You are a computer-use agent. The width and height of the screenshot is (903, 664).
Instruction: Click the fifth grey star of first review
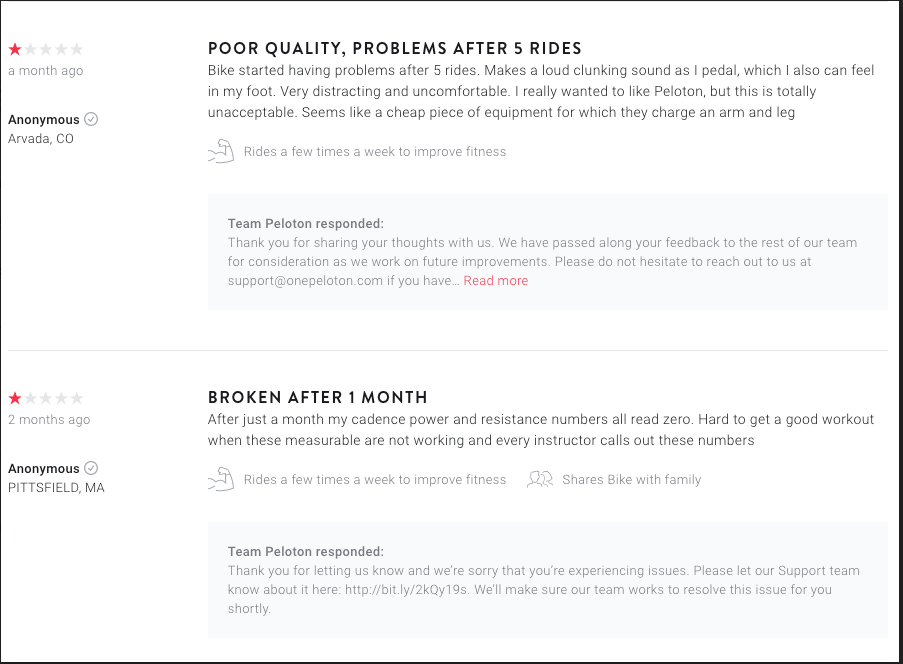tap(77, 49)
